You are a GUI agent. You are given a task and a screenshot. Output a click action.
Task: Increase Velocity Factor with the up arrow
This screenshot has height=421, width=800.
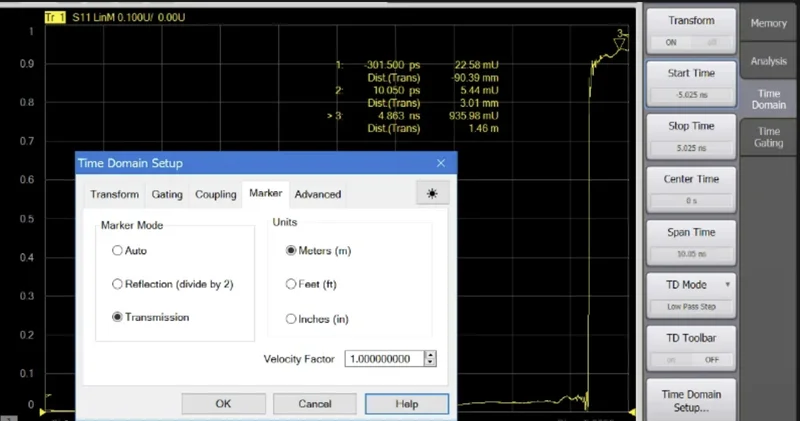(x=430, y=354)
